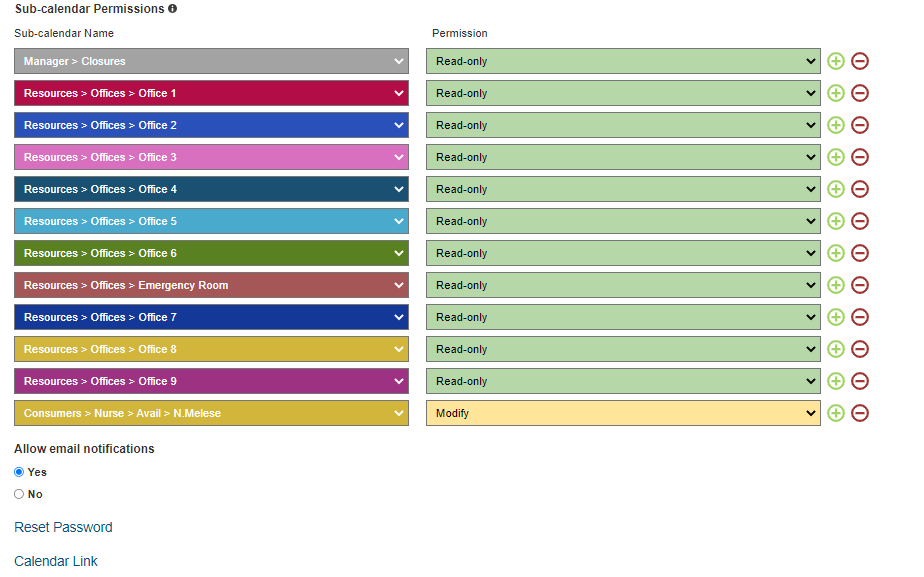The width and height of the screenshot is (924, 577).
Task: Open the Emergency Room sub-calendar dropdown
Action: pos(212,285)
